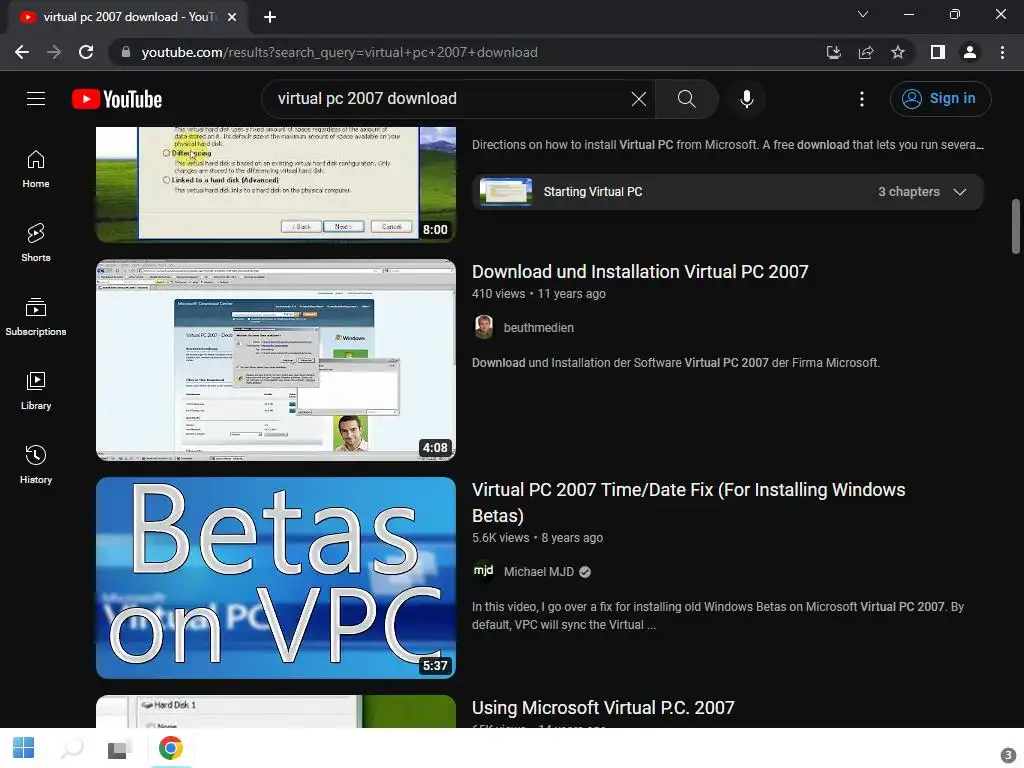
Task: Select the virtual pc 2007 download tab
Action: [x=129, y=17]
